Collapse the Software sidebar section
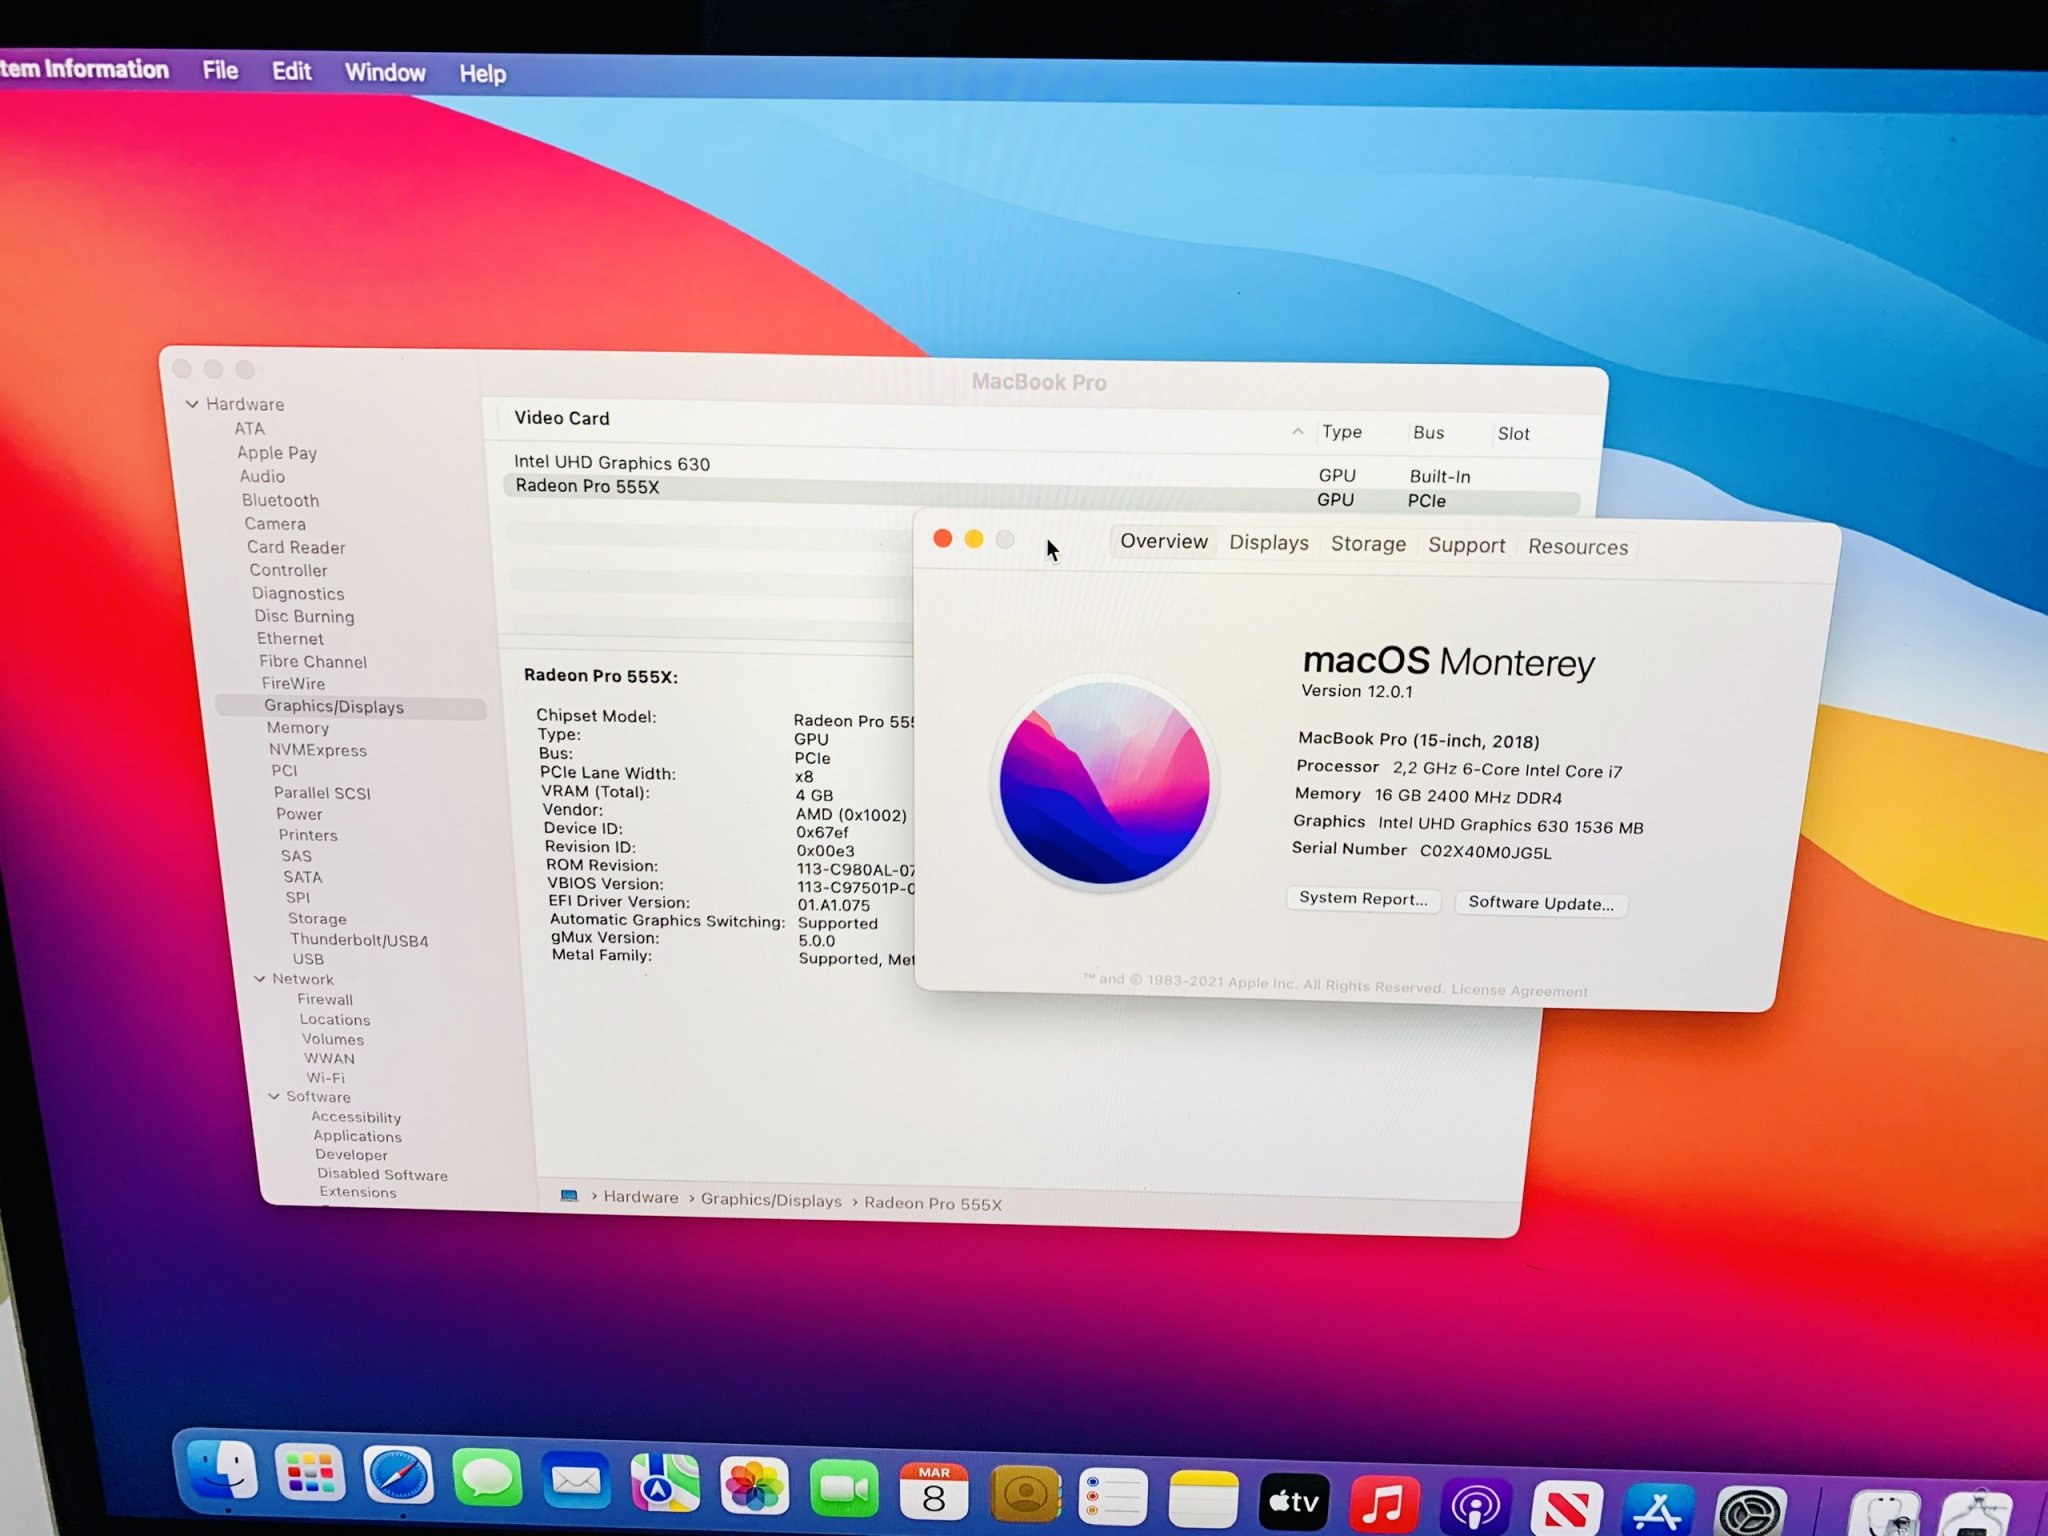2048x1536 pixels. pyautogui.click(x=274, y=1097)
